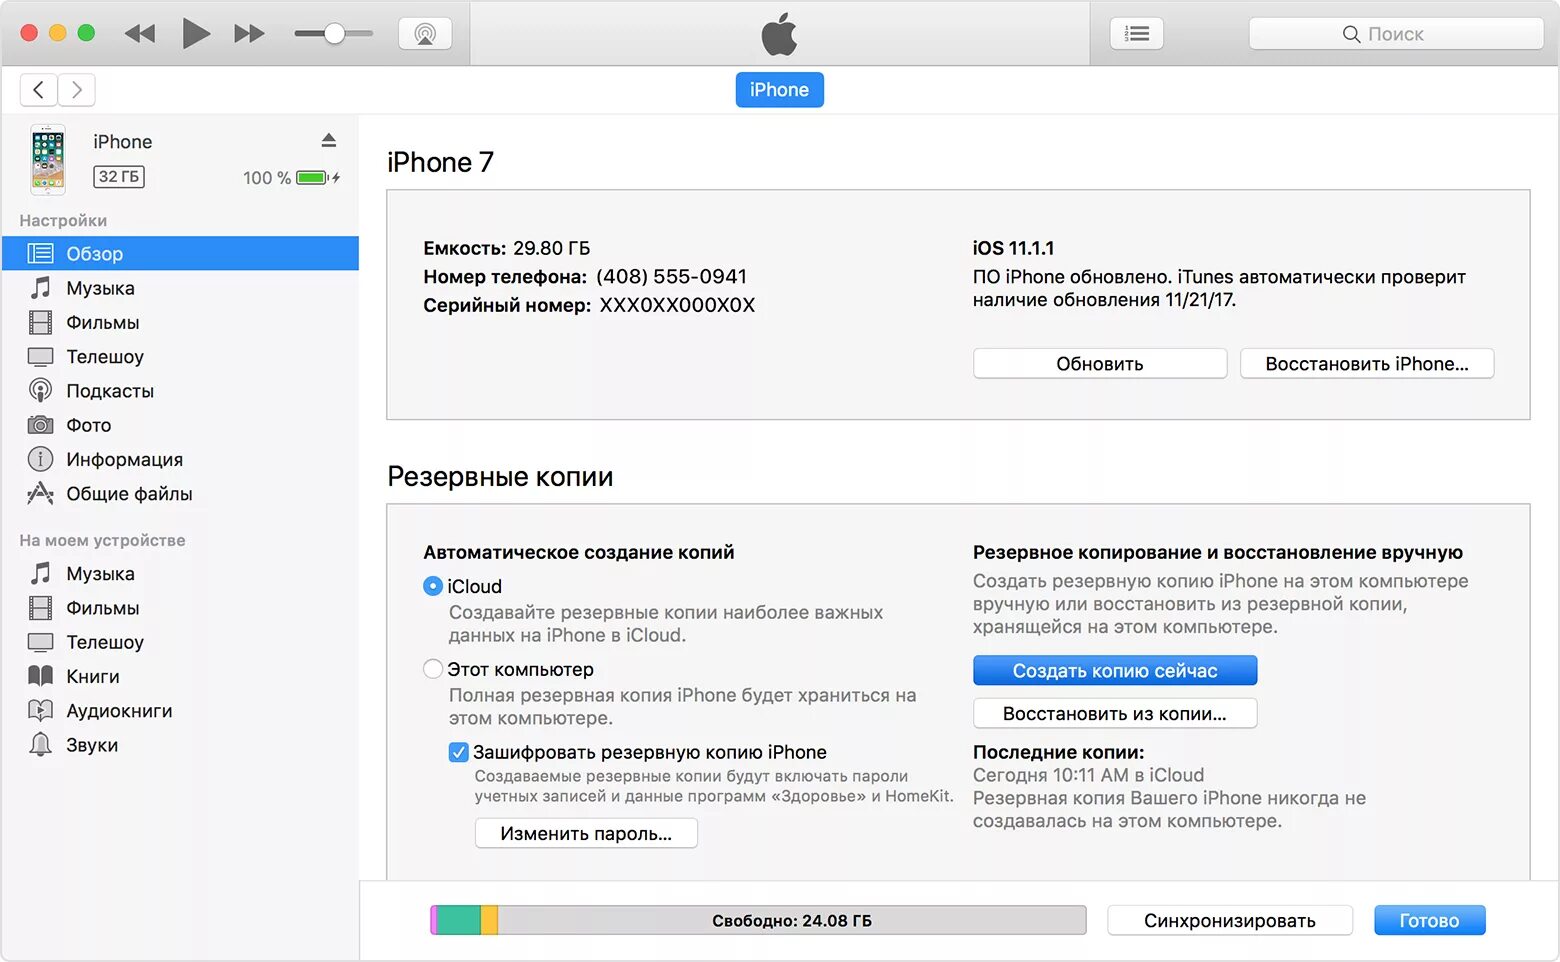
Task: Select the iPhone tab button
Action: coord(780,90)
